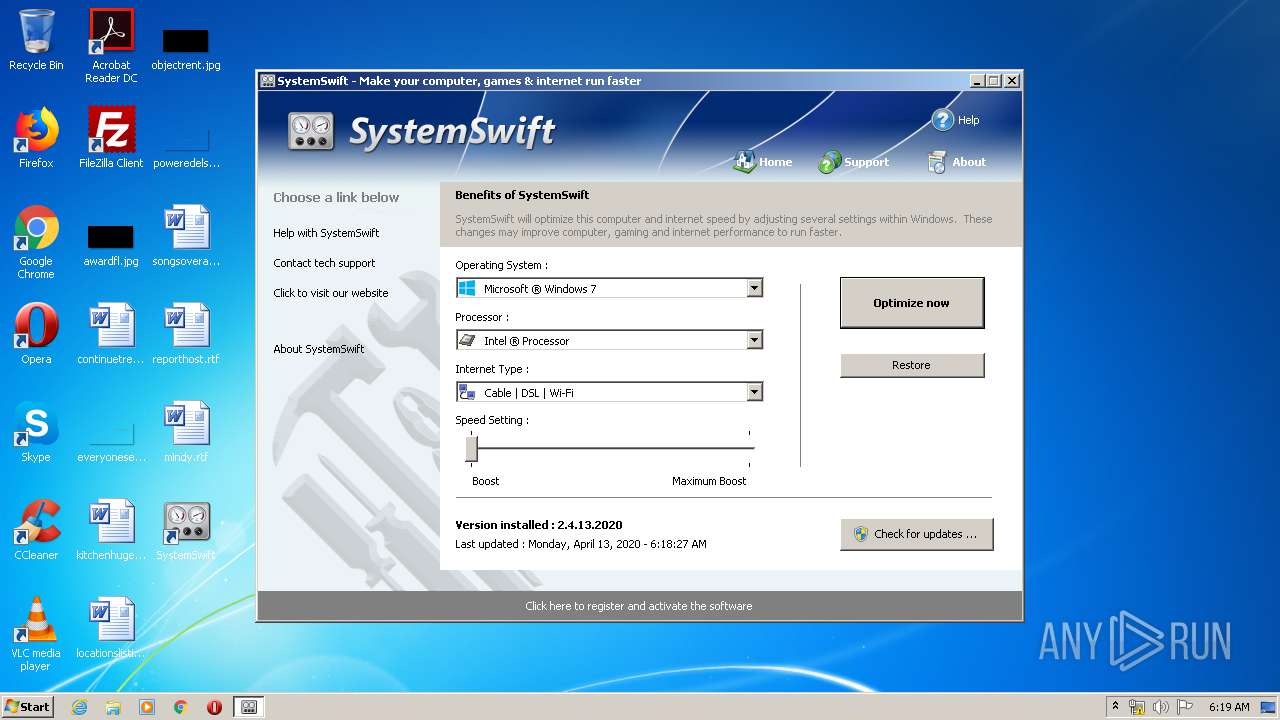Image resolution: width=1280 pixels, height=720 pixels.
Task: Select the Microsoft Windows 7 combo box
Action: point(609,288)
